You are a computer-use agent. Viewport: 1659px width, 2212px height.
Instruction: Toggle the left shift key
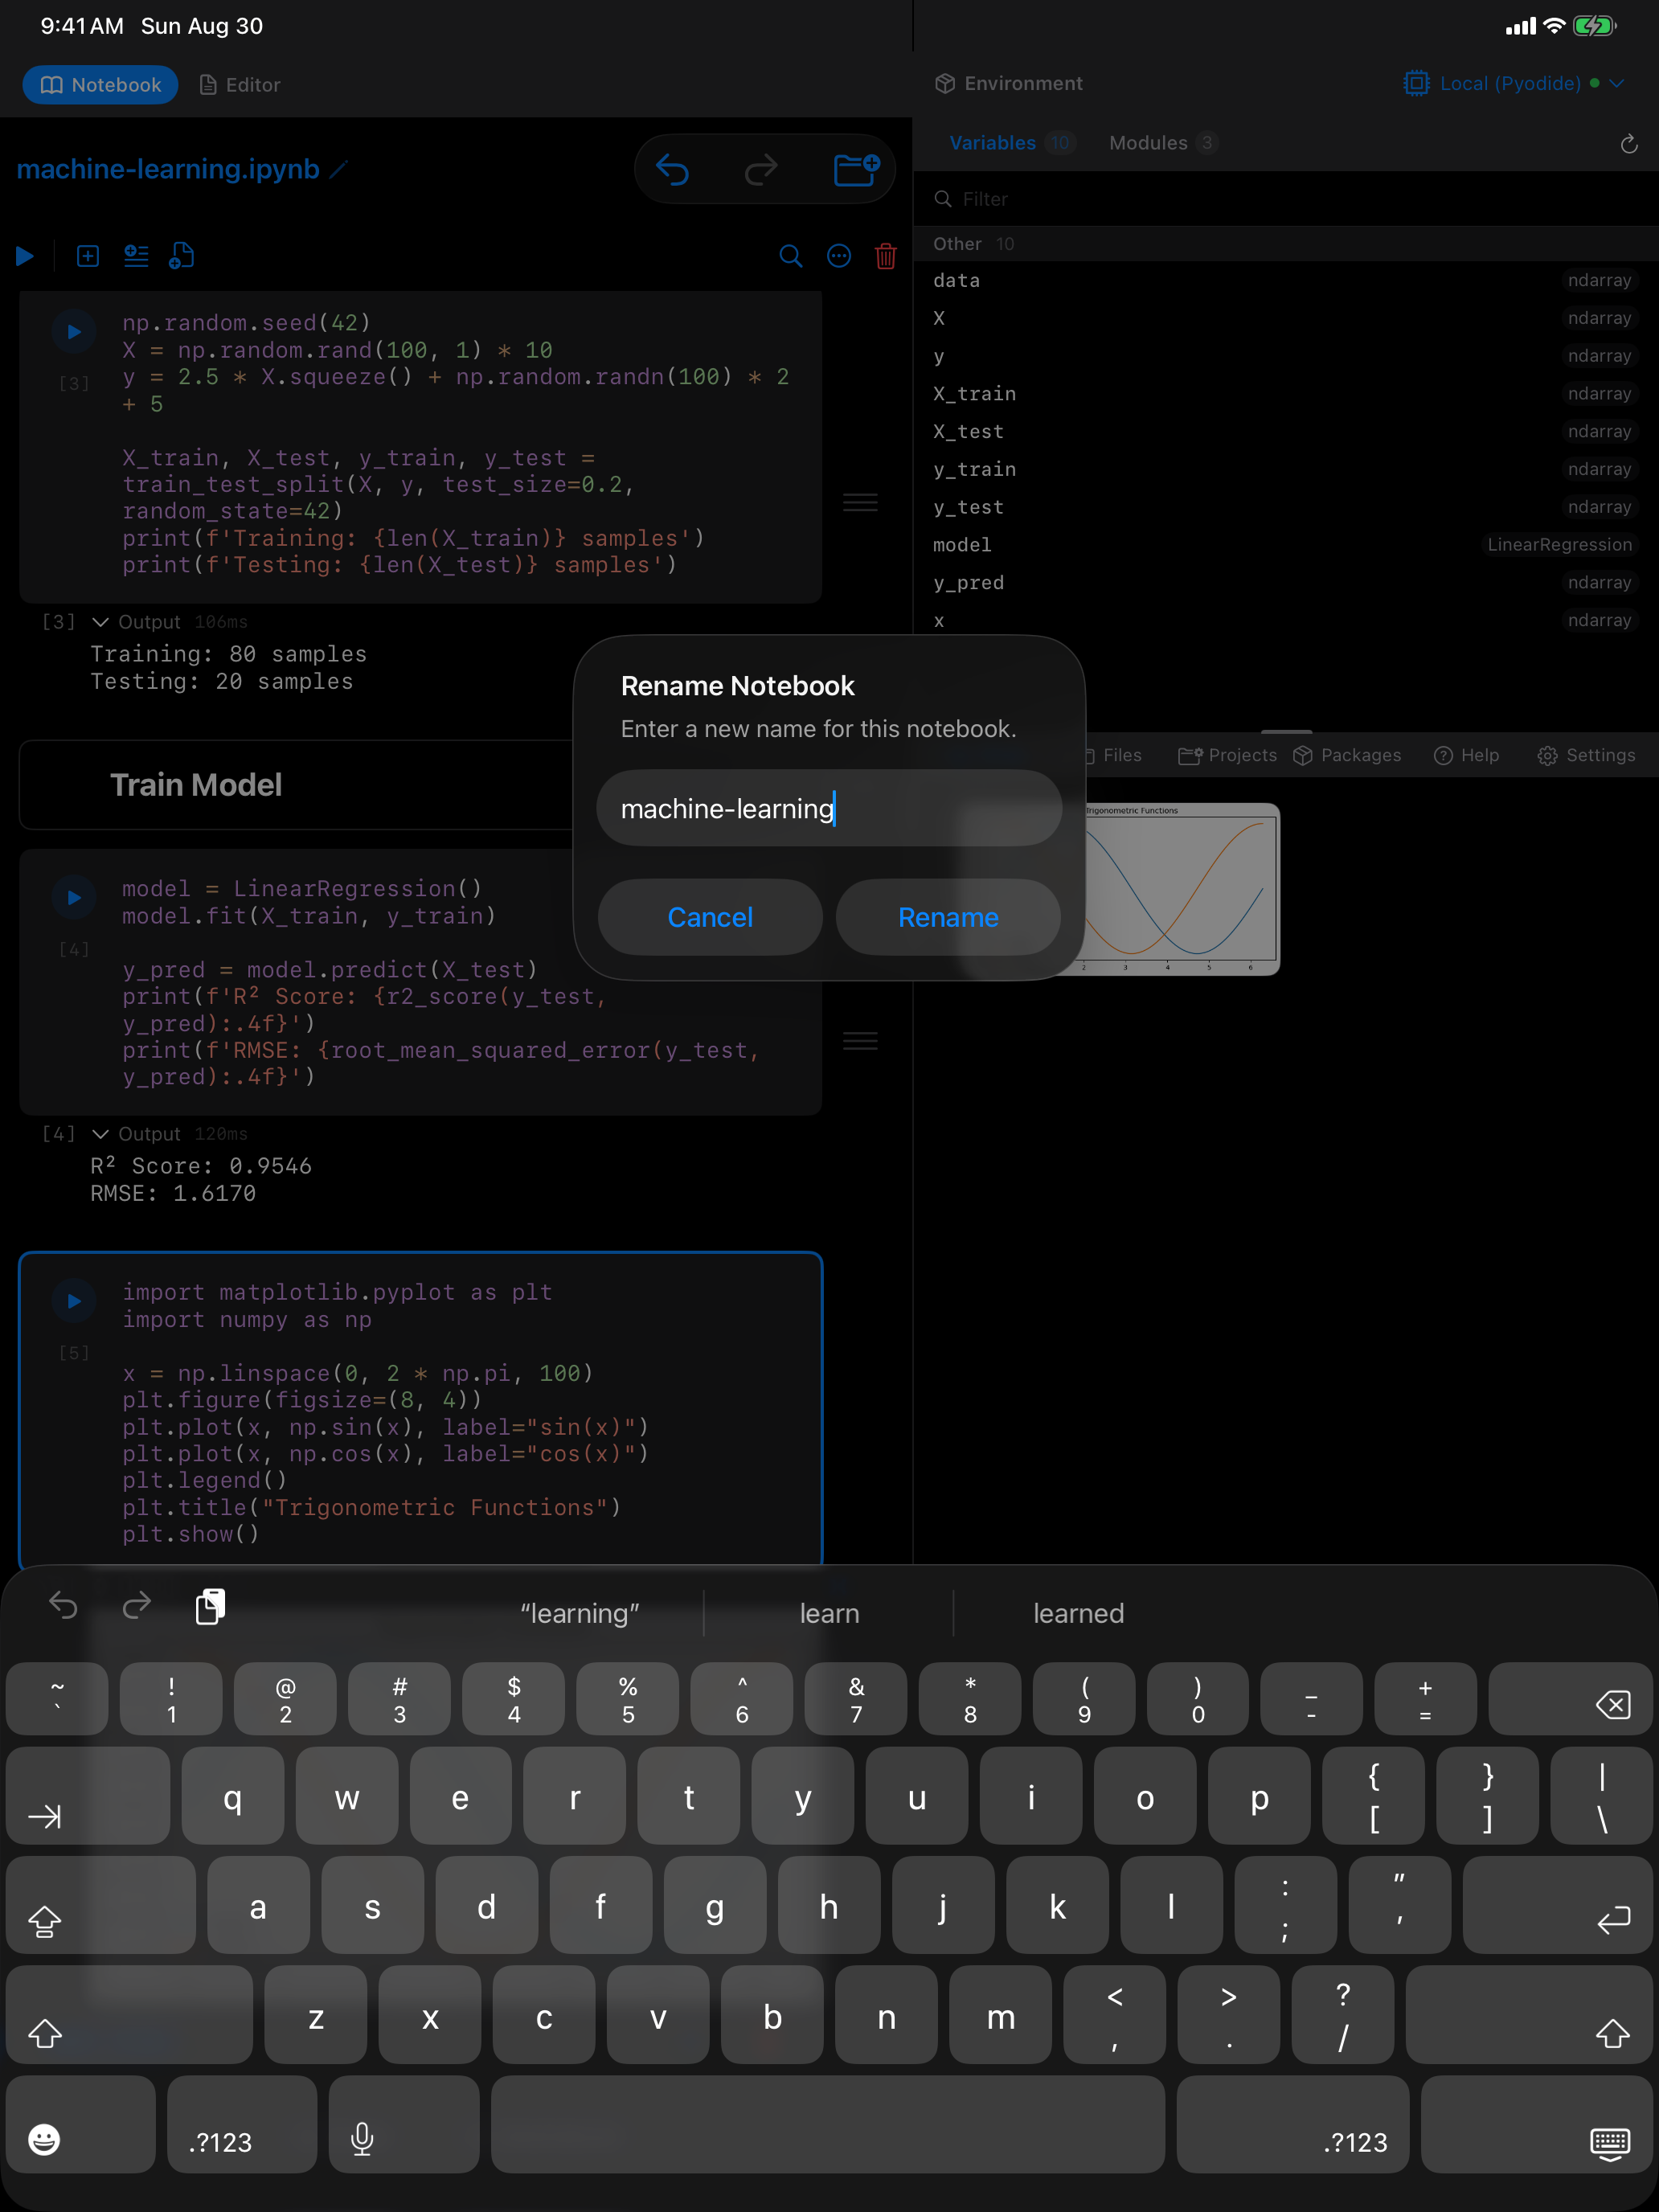(129, 2014)
